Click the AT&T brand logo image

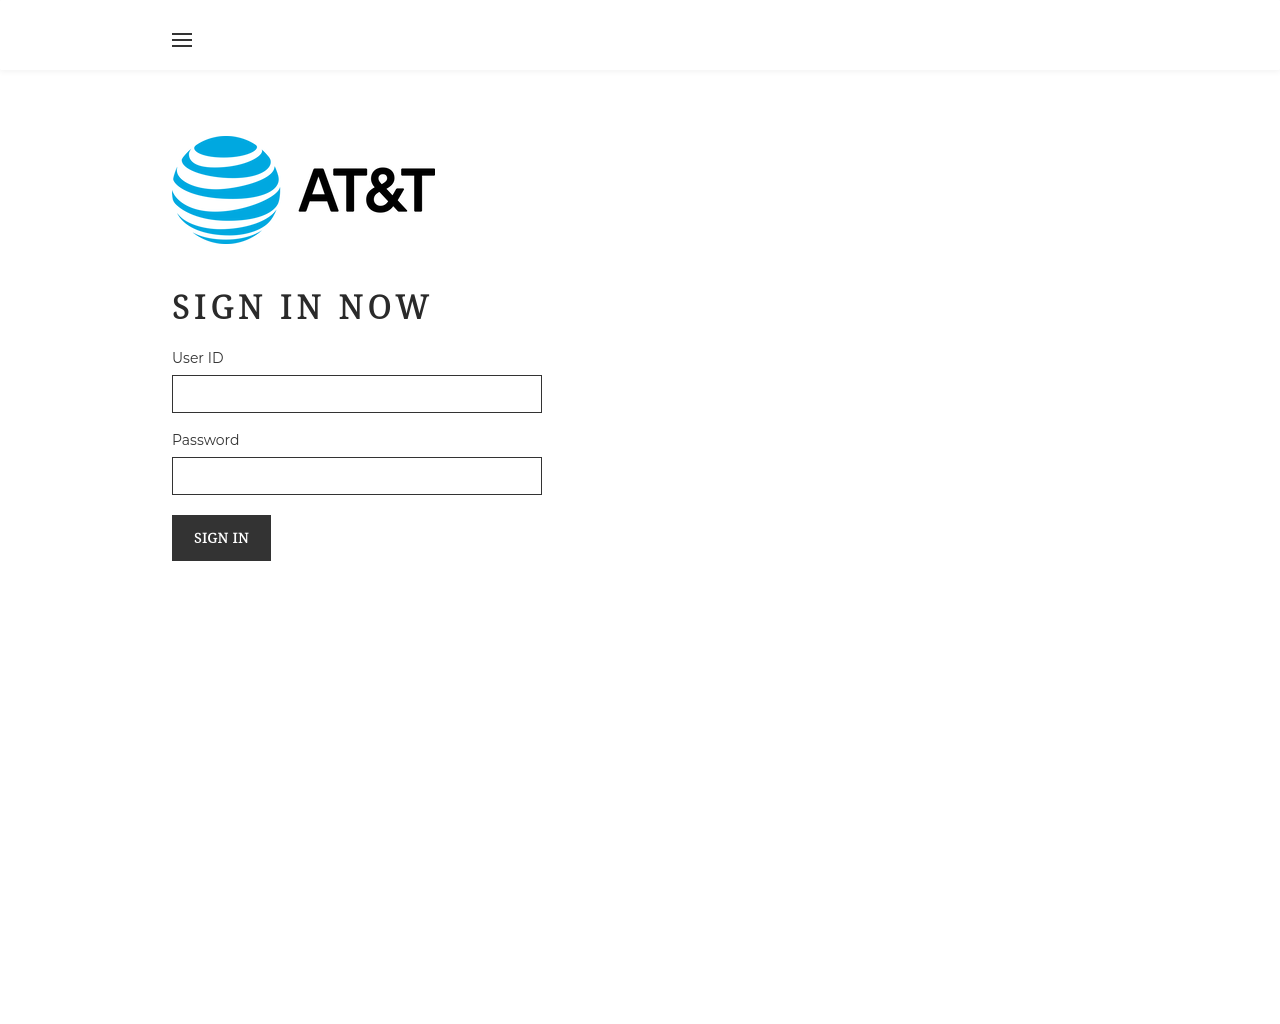point(304,190)
